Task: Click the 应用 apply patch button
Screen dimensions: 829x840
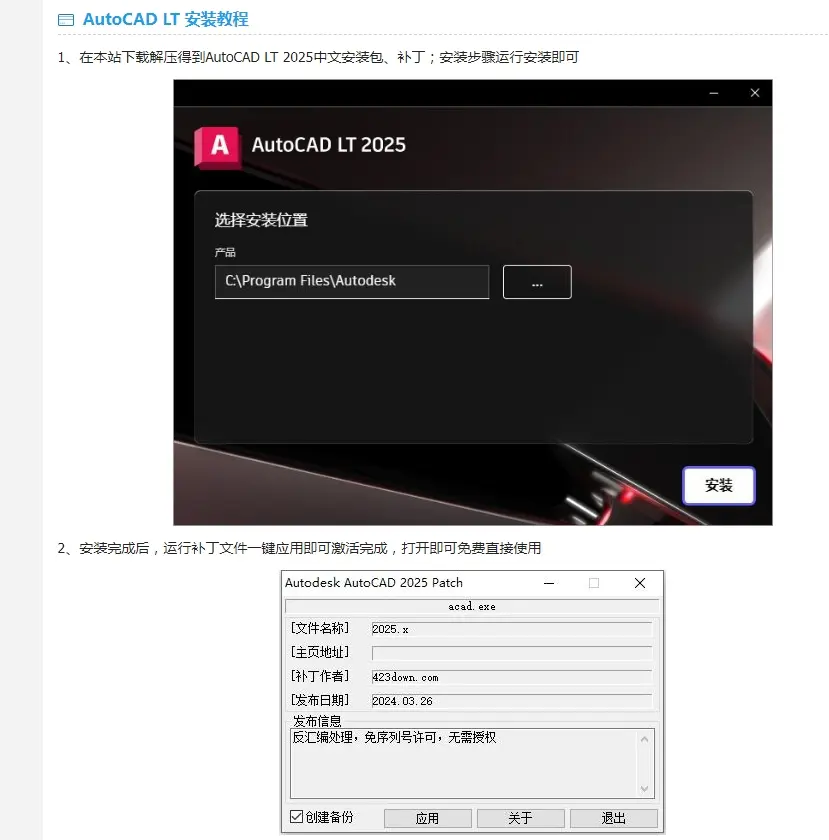Action: 428,818
